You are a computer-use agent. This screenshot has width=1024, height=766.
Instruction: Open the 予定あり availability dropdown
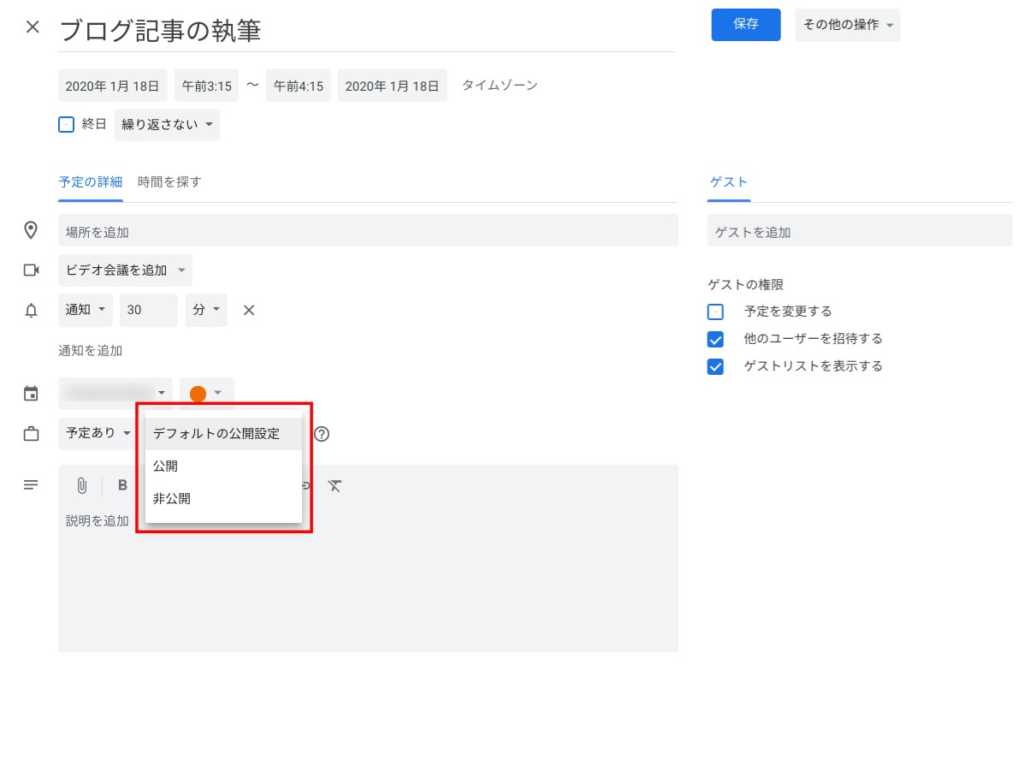(96, 434)
